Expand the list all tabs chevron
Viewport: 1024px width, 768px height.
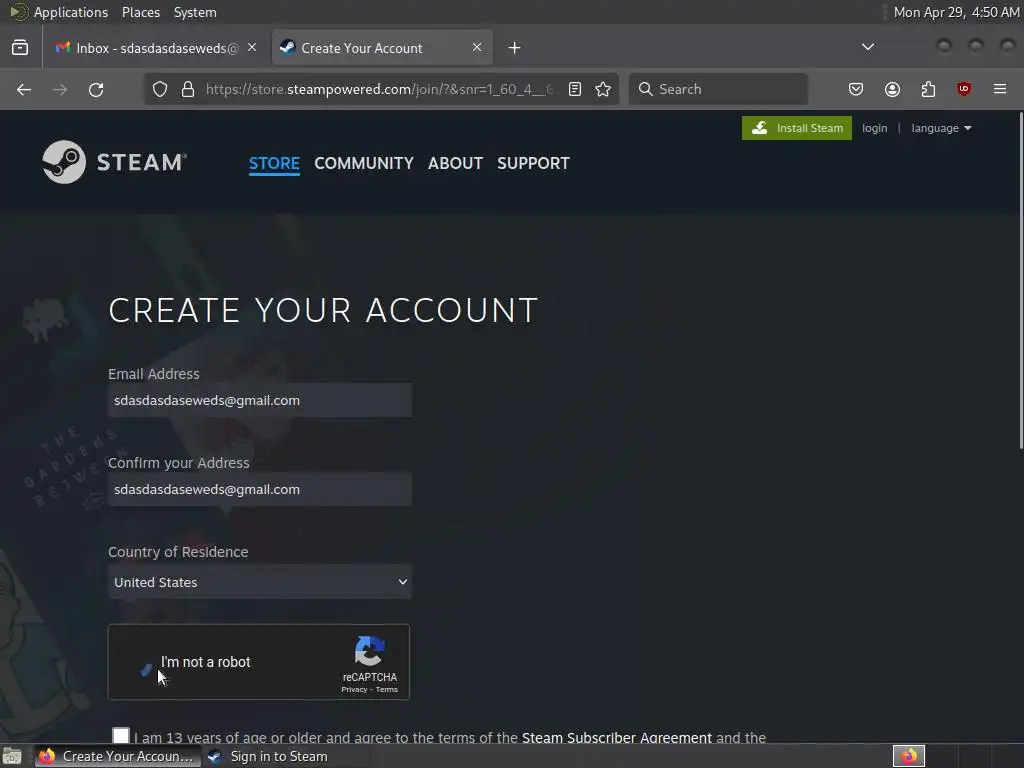[868, 47]
